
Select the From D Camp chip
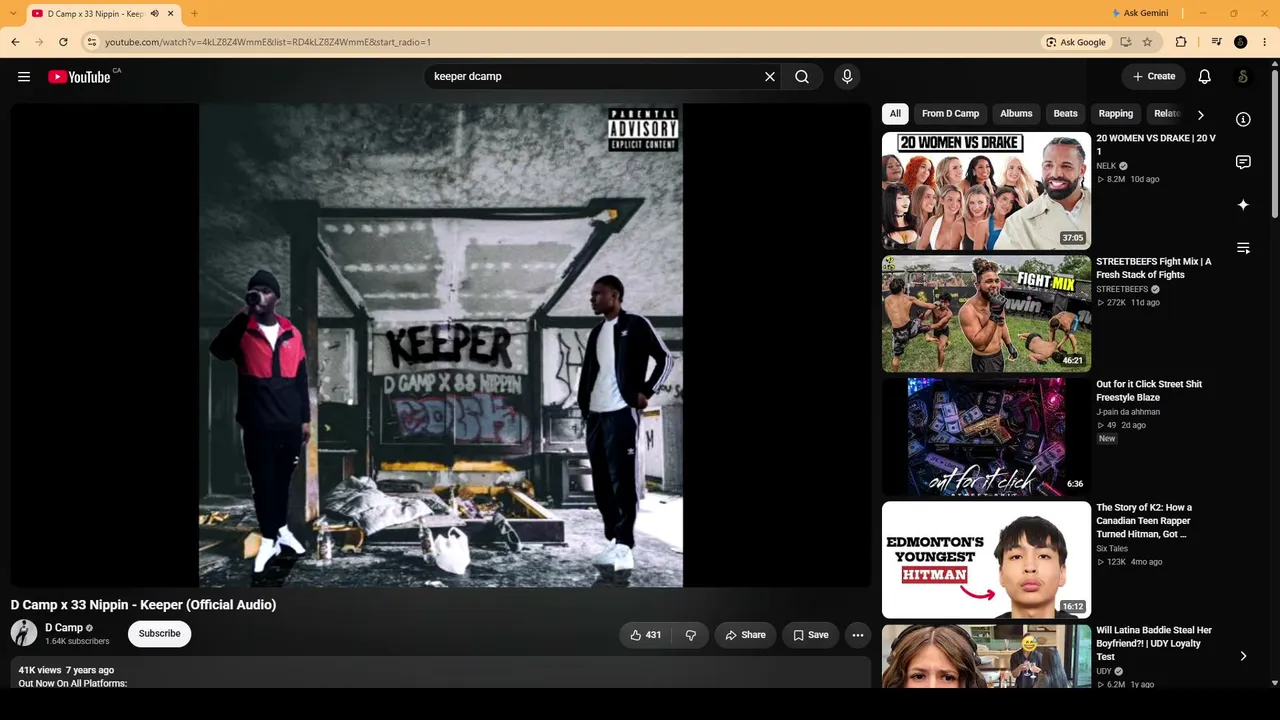[x=950, y=114]
